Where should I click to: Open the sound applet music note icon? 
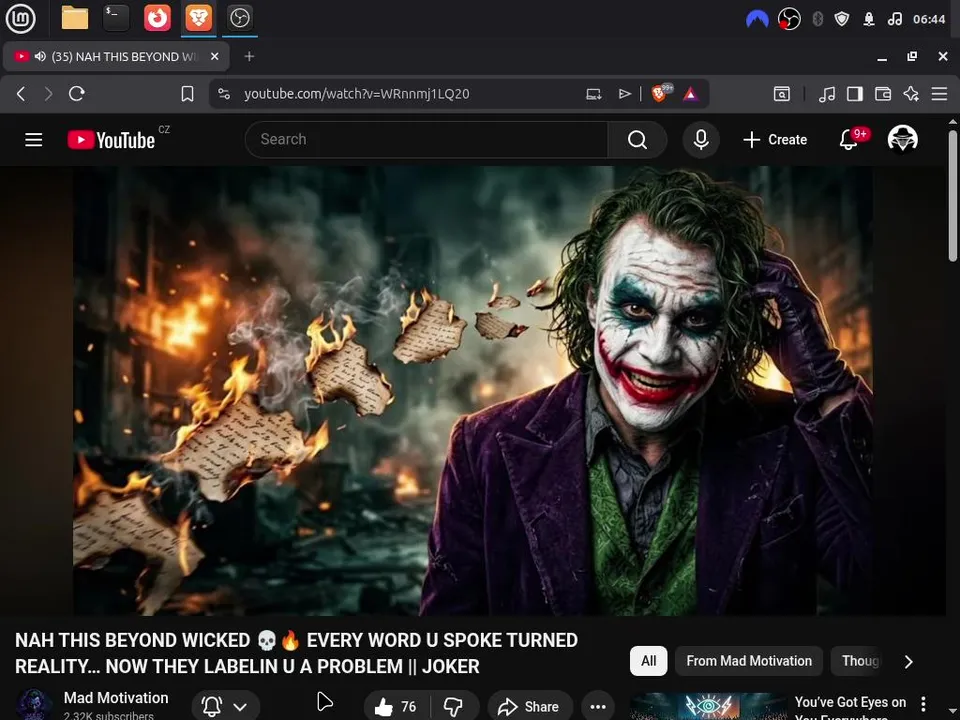(x=894, y=19)
